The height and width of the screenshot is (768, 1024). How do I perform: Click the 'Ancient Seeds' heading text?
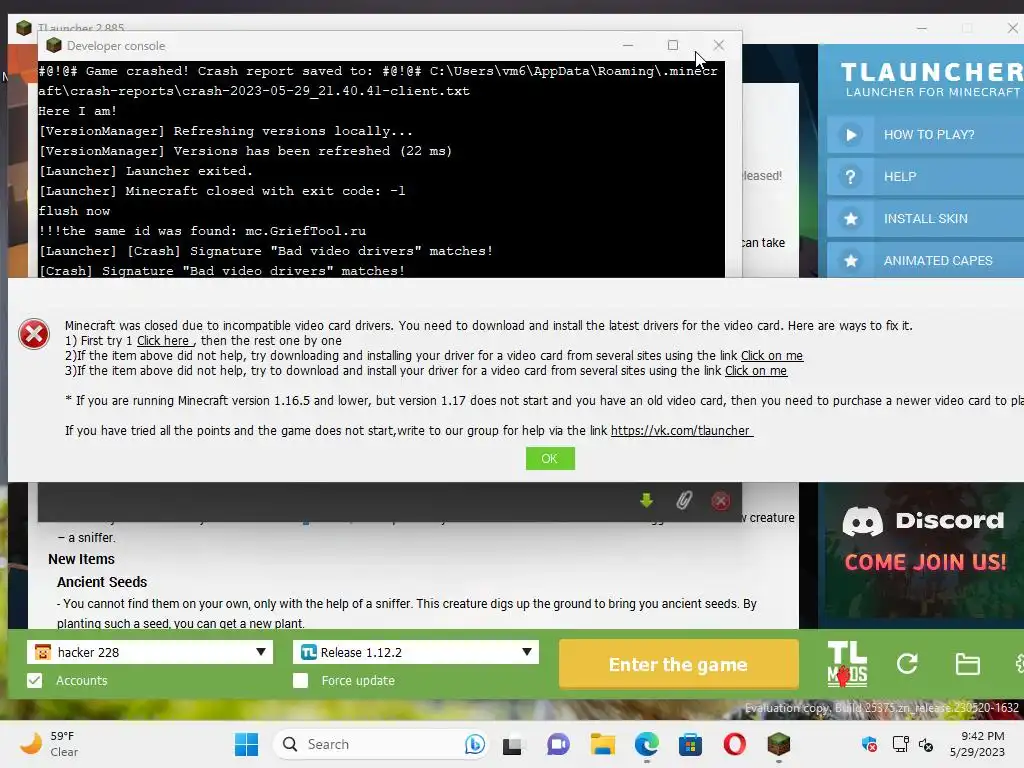(102, 582)
